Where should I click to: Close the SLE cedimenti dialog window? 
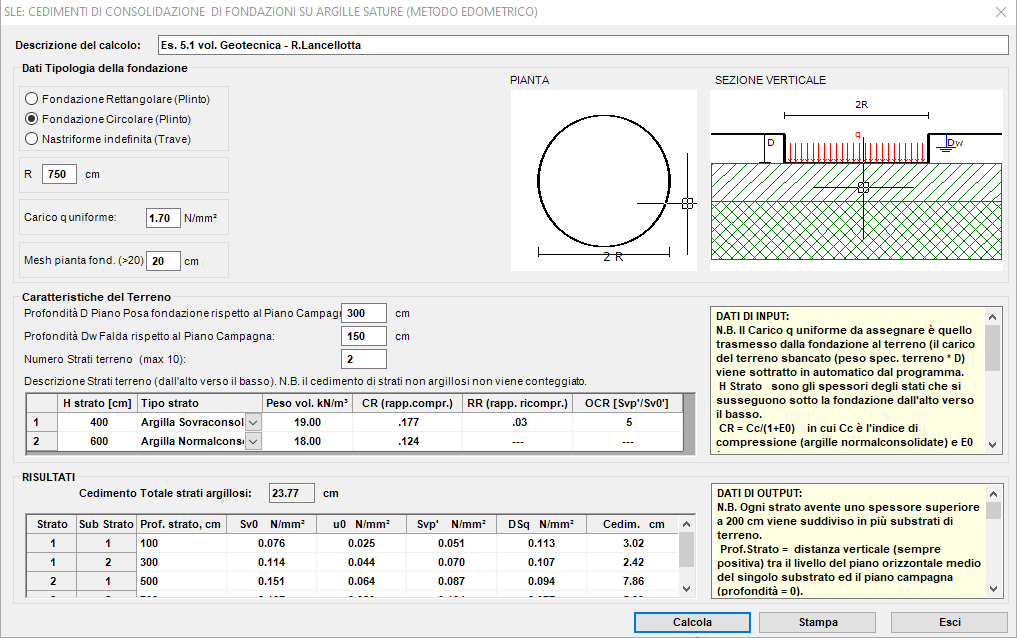pyautogui.click(x=1001, y=12)
